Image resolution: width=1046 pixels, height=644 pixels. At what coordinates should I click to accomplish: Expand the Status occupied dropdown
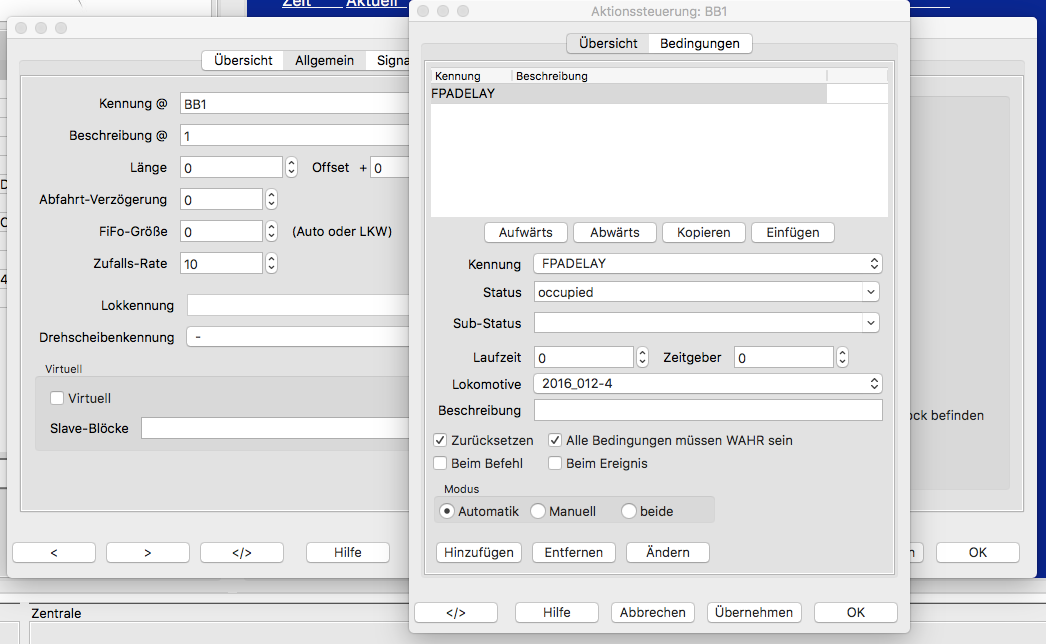[707, 292]
